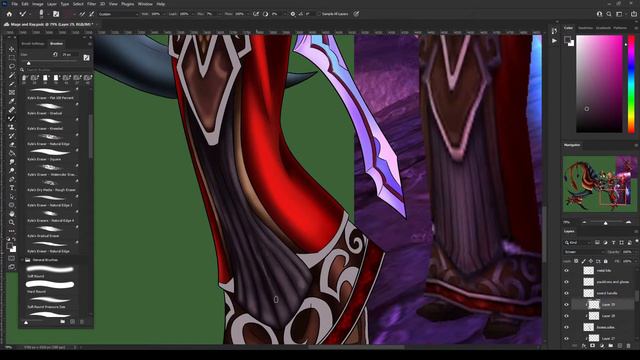Open blending mode dropdown in Layers panel
The image size is (640, 360).
[x=583, y=252]
